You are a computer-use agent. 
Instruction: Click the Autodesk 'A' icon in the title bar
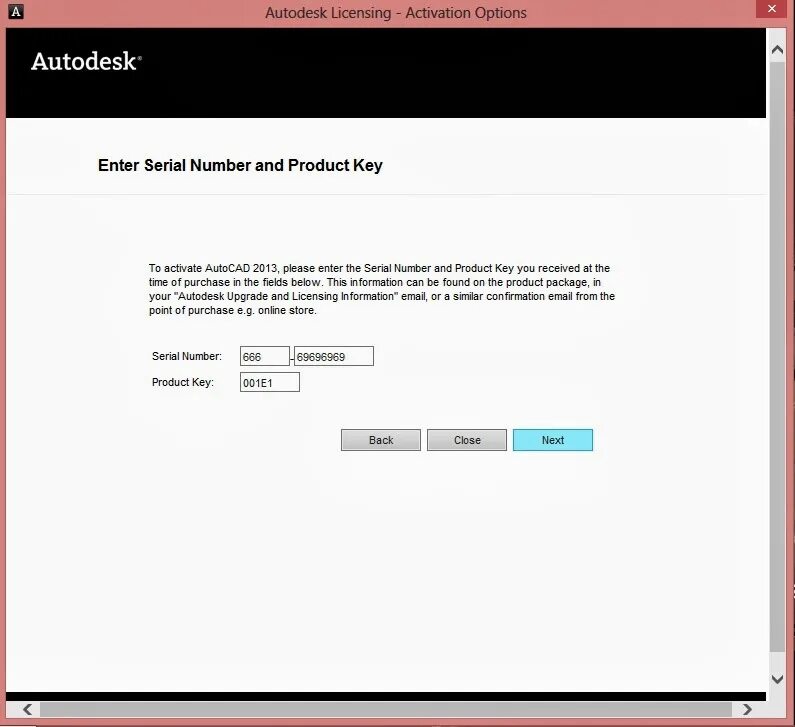[16, 12]
